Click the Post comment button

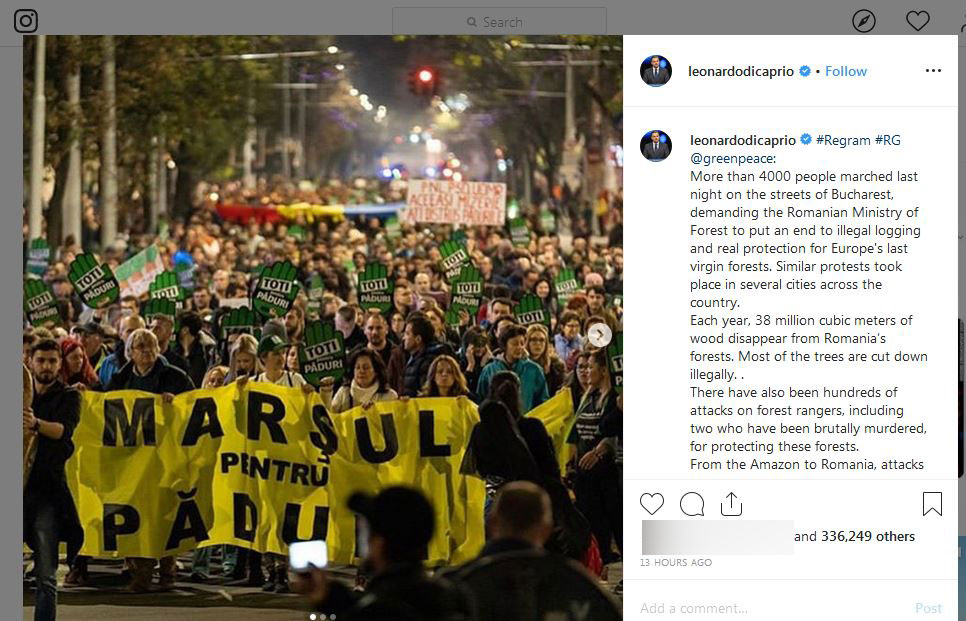point(928,608)
